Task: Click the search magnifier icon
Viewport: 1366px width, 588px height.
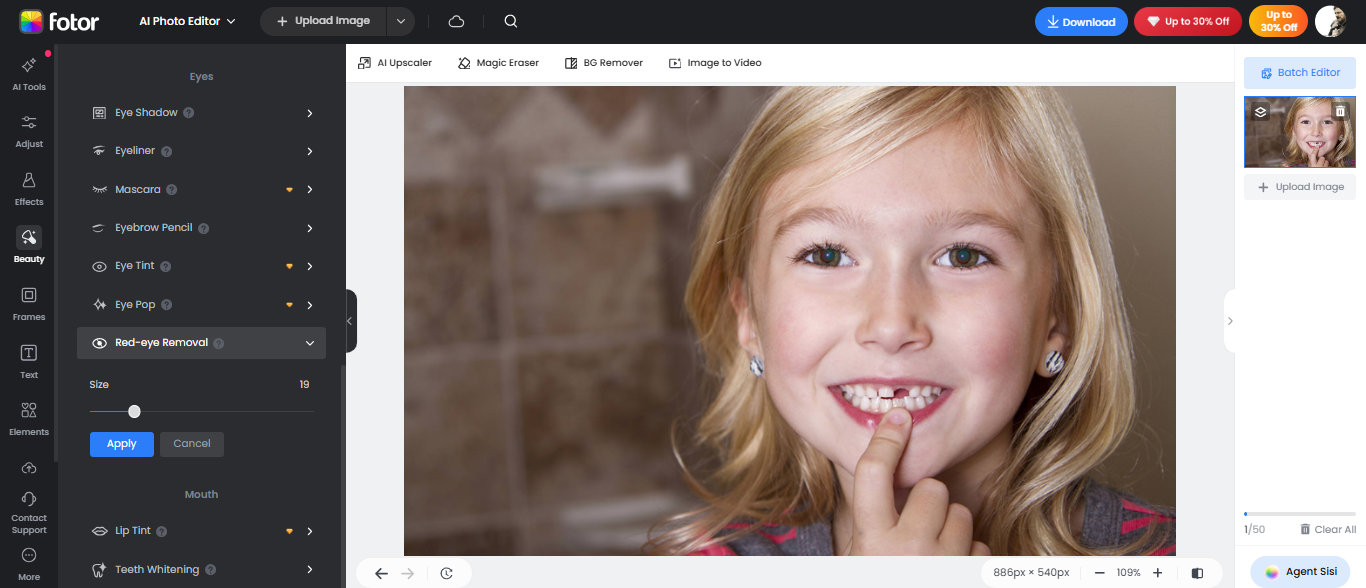Action: tap(511, 21)
